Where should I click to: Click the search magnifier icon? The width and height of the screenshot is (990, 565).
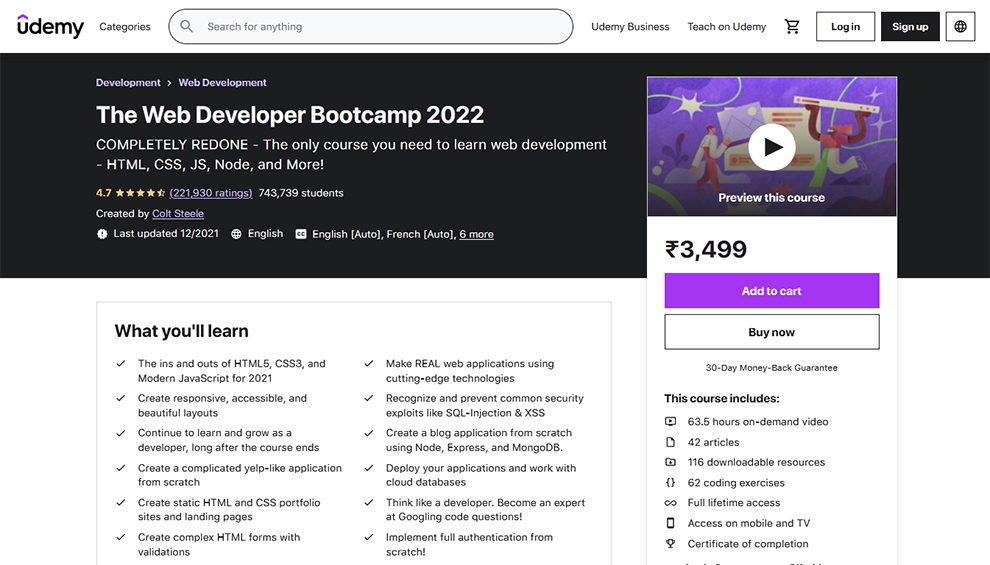(187, 27)
